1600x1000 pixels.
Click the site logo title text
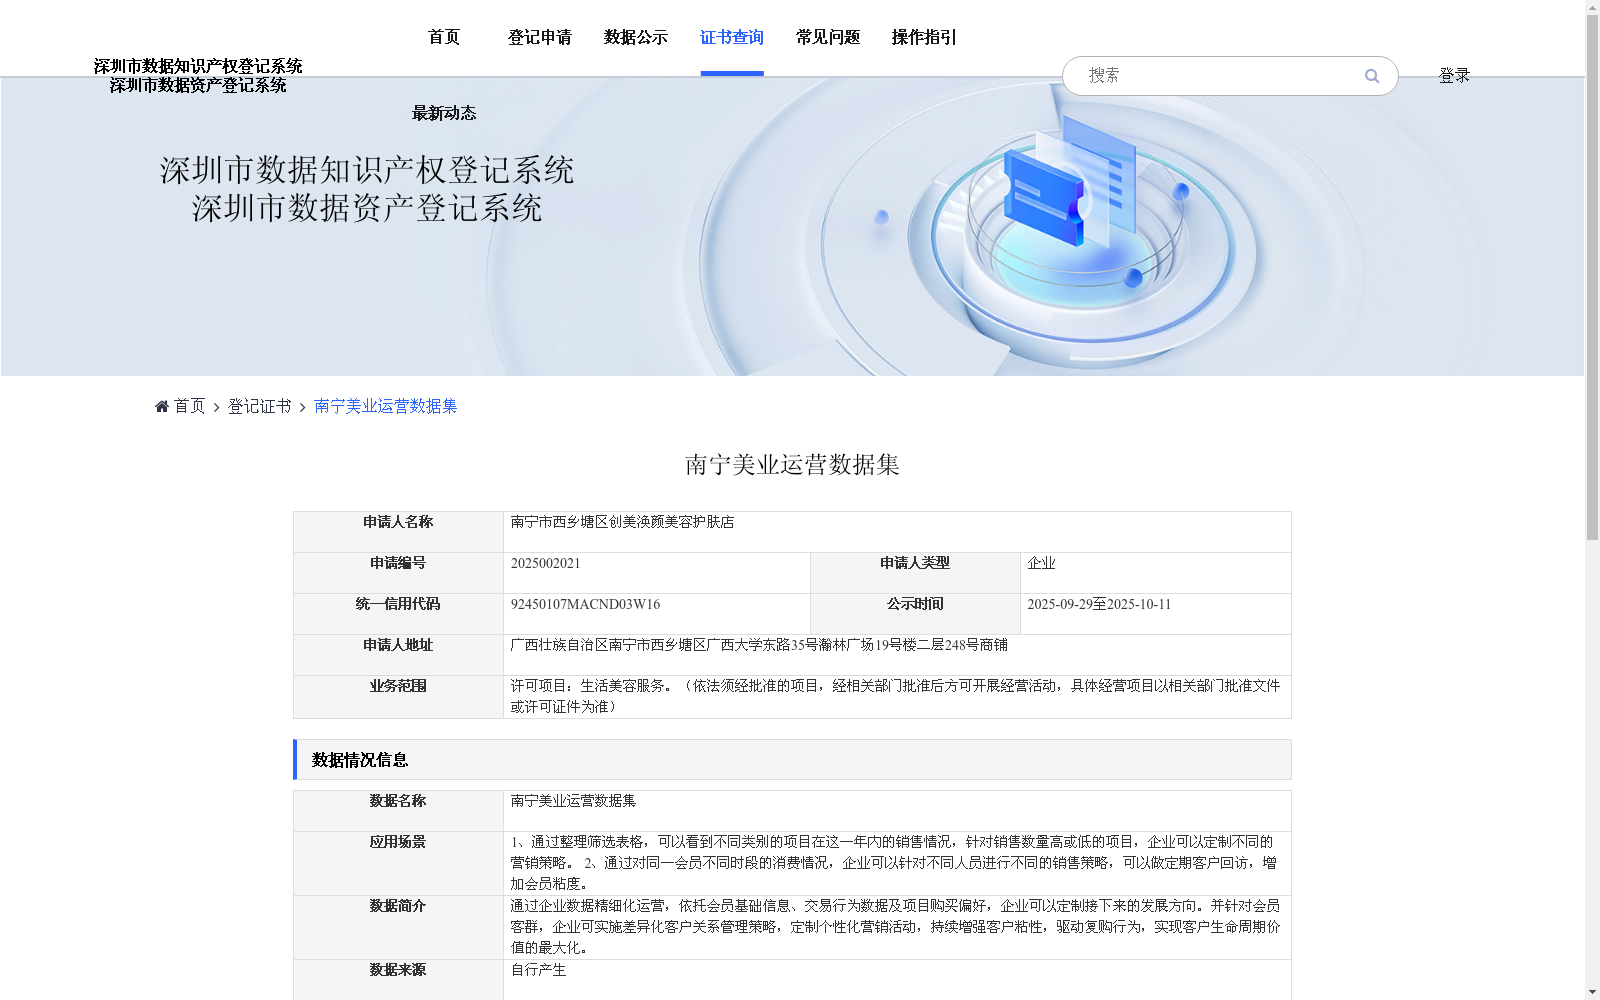198,76
